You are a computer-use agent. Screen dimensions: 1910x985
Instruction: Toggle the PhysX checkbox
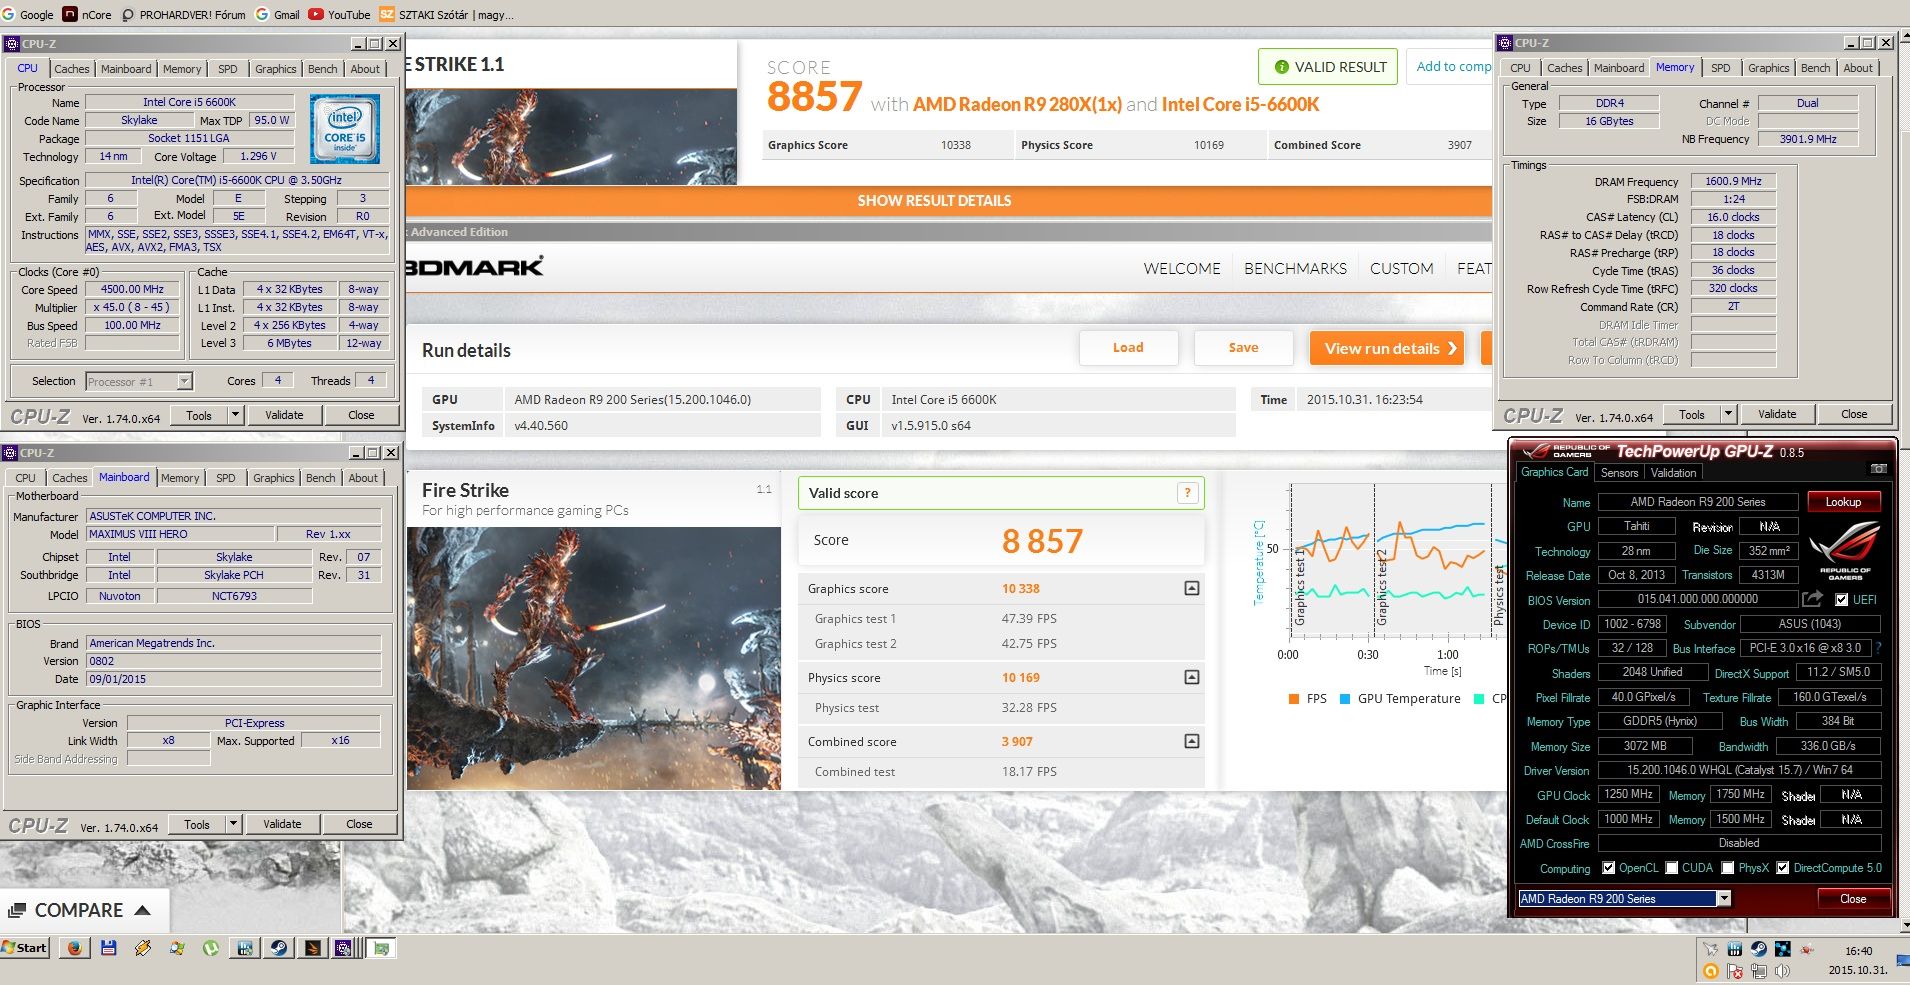point(1727,868)
